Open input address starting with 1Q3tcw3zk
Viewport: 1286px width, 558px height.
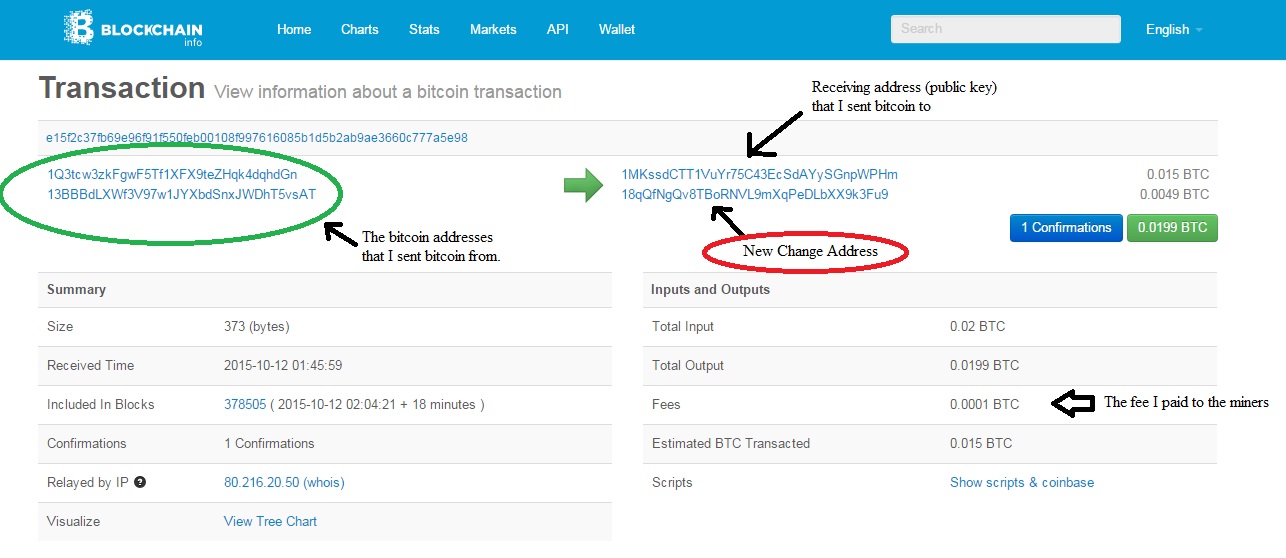[x=171, y=174]
